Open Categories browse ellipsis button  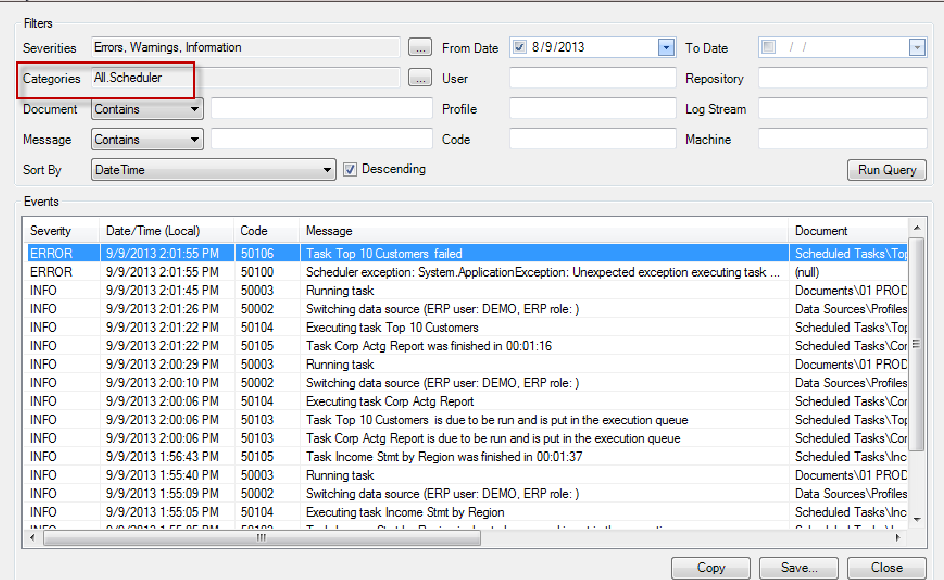coord(420,78)
